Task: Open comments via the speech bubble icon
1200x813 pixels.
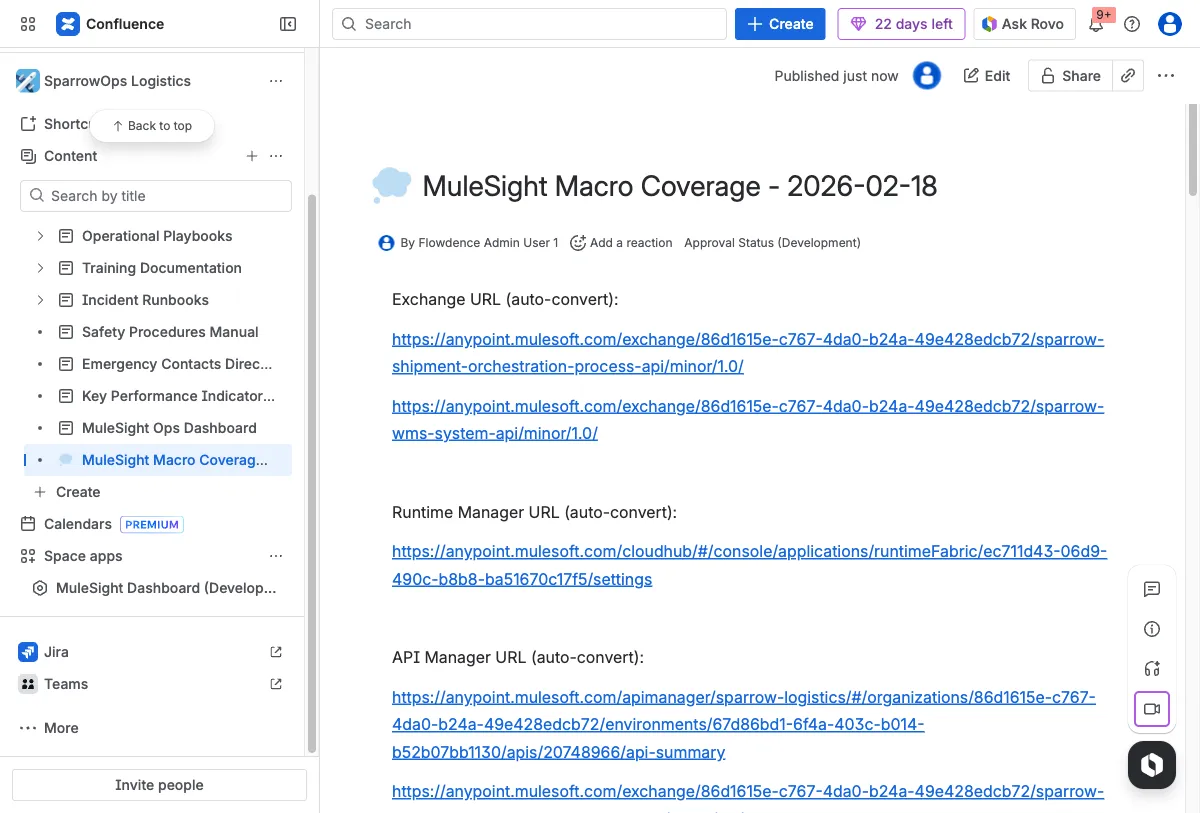Action: pos(1152,589)
